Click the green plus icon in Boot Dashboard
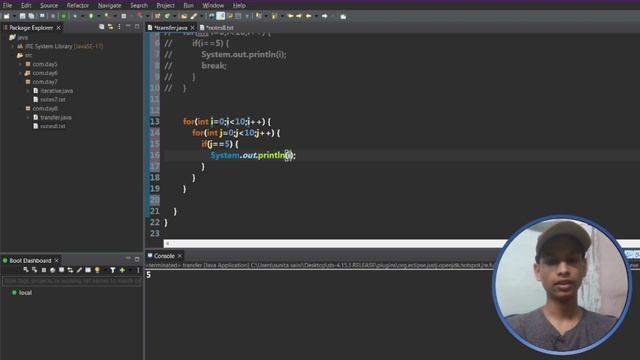The width and height of the screenshot is (640, 360). [122, 270]
